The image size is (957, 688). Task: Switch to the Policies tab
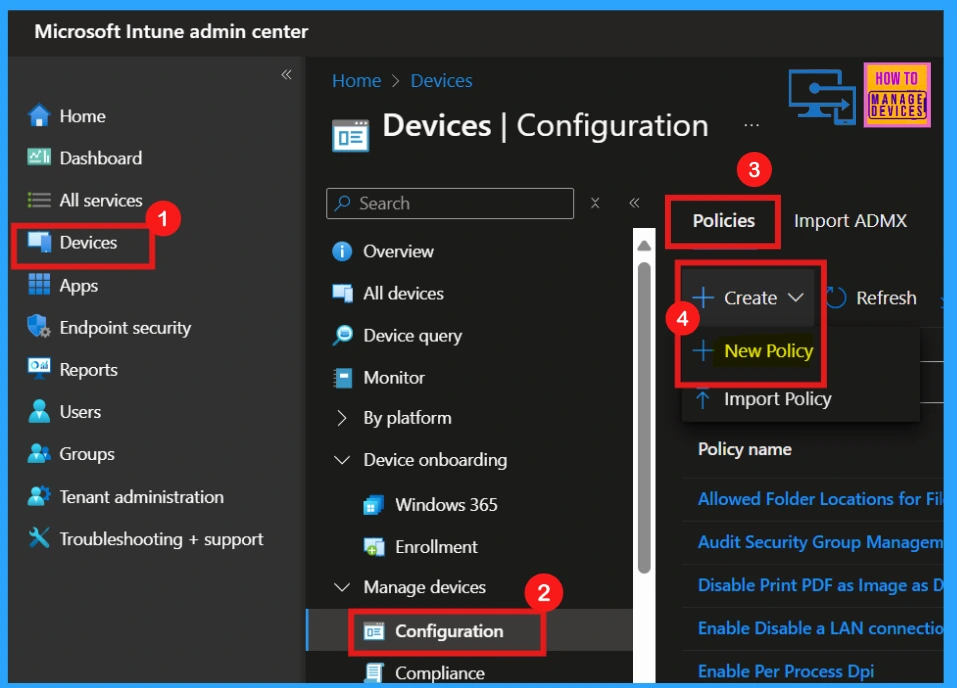[x=723, y=220]
